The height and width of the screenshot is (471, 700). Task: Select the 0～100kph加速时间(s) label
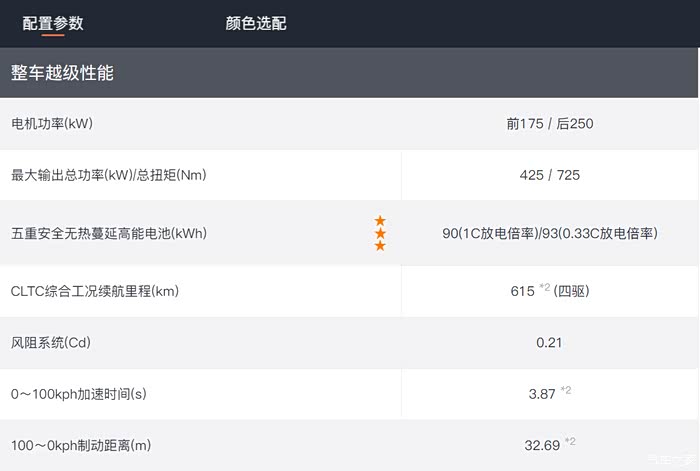[x=79, y=394]
